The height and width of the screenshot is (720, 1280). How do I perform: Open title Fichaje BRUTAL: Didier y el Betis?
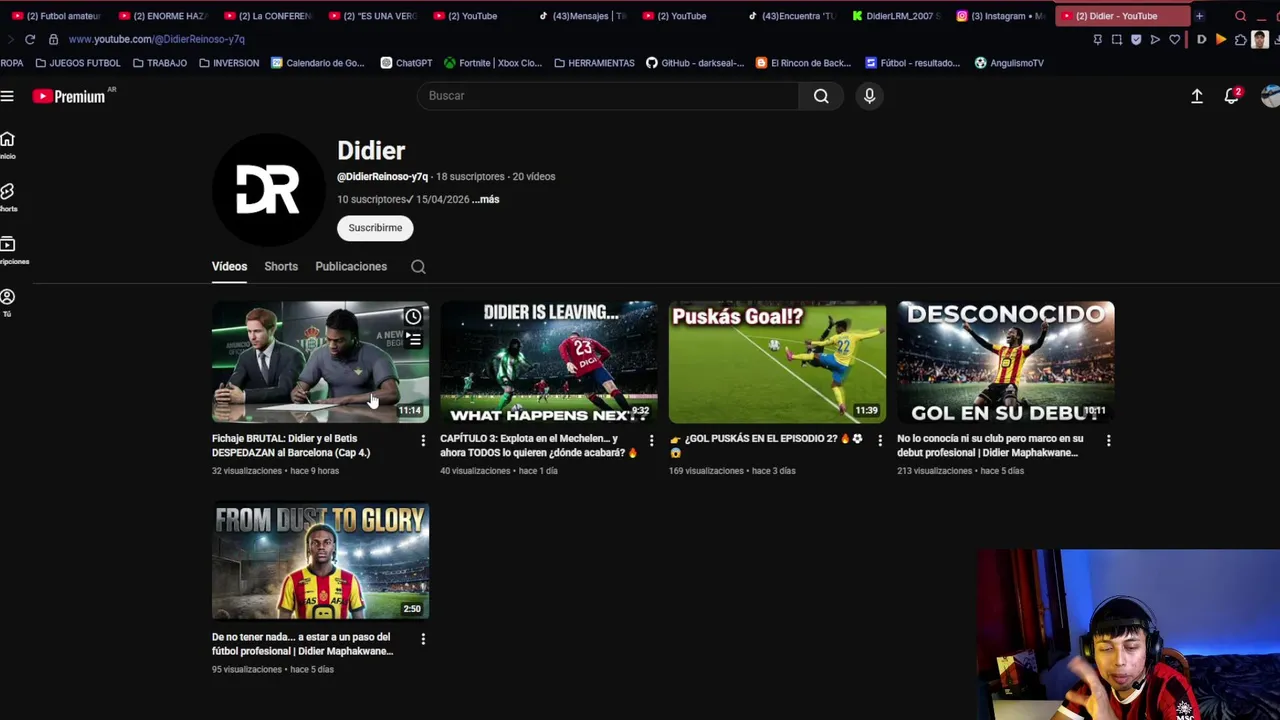point(291,446)
